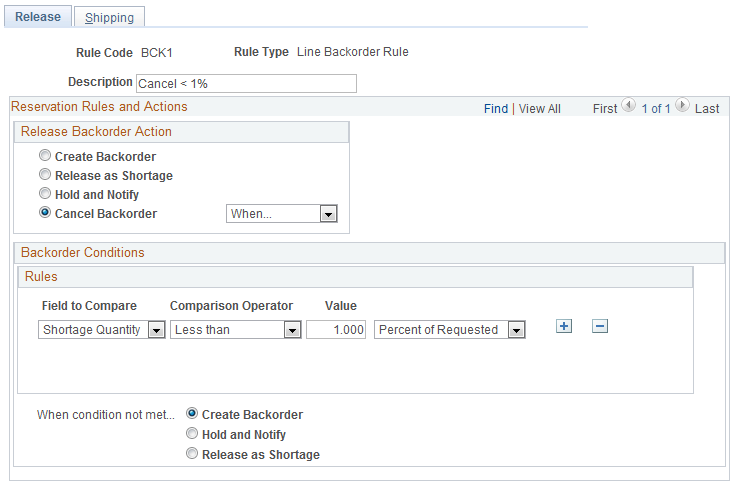Open the Shortage Quantity field dropdown
739x490 pixels.
pyautogui.click(x=101, y=330)
